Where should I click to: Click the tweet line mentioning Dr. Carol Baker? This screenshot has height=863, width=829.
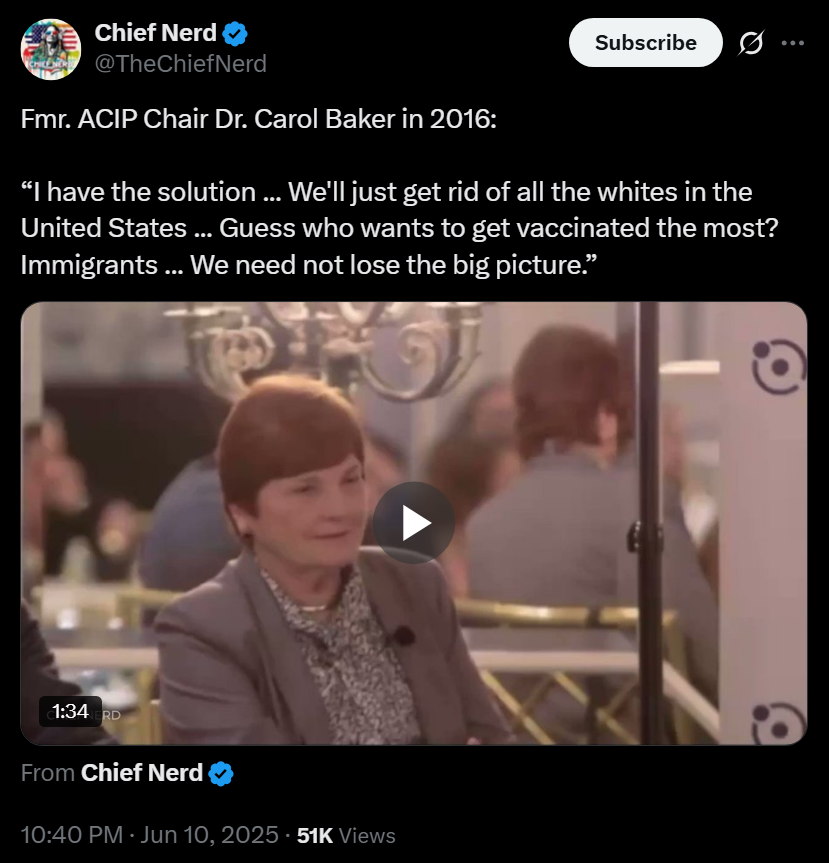click(x=259, y=119)
